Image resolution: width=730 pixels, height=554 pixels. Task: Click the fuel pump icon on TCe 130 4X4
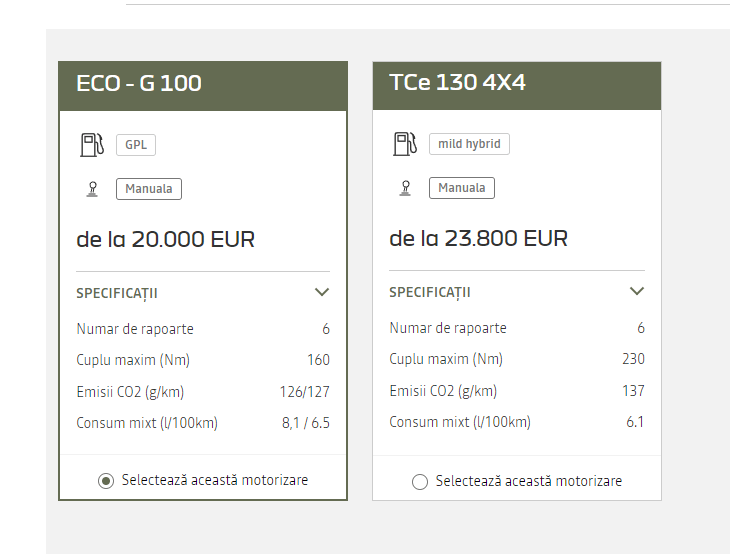pos(405,144)
